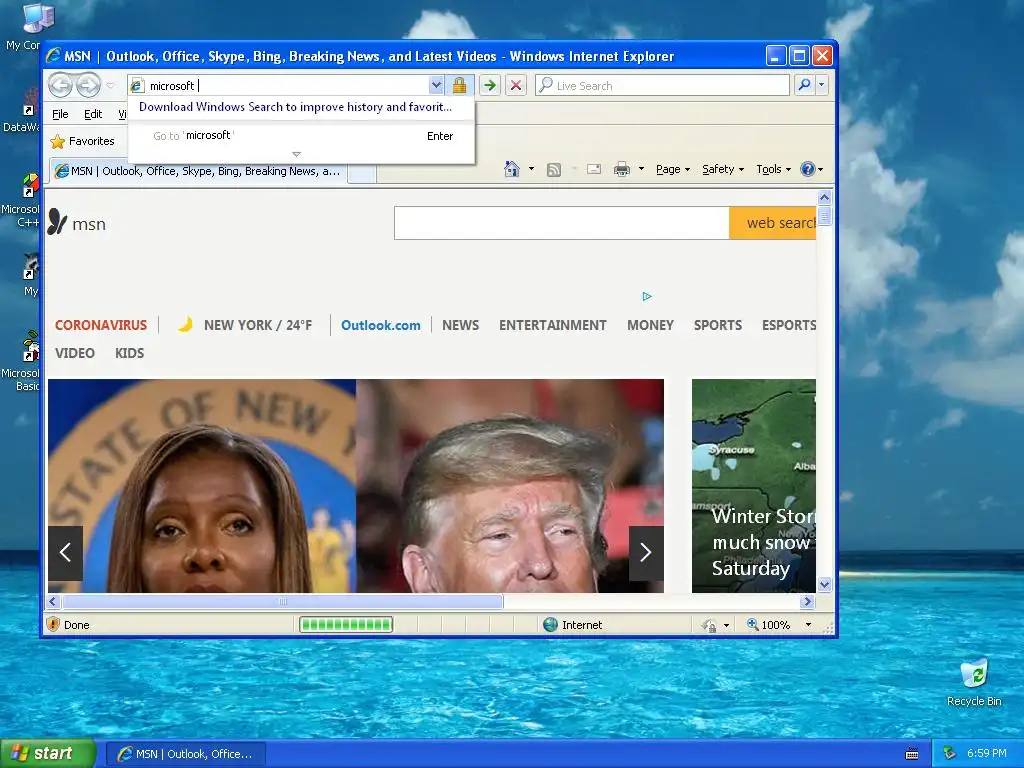Click the red Stop button
The image size is (1024, 768).
tap(516, 85)
